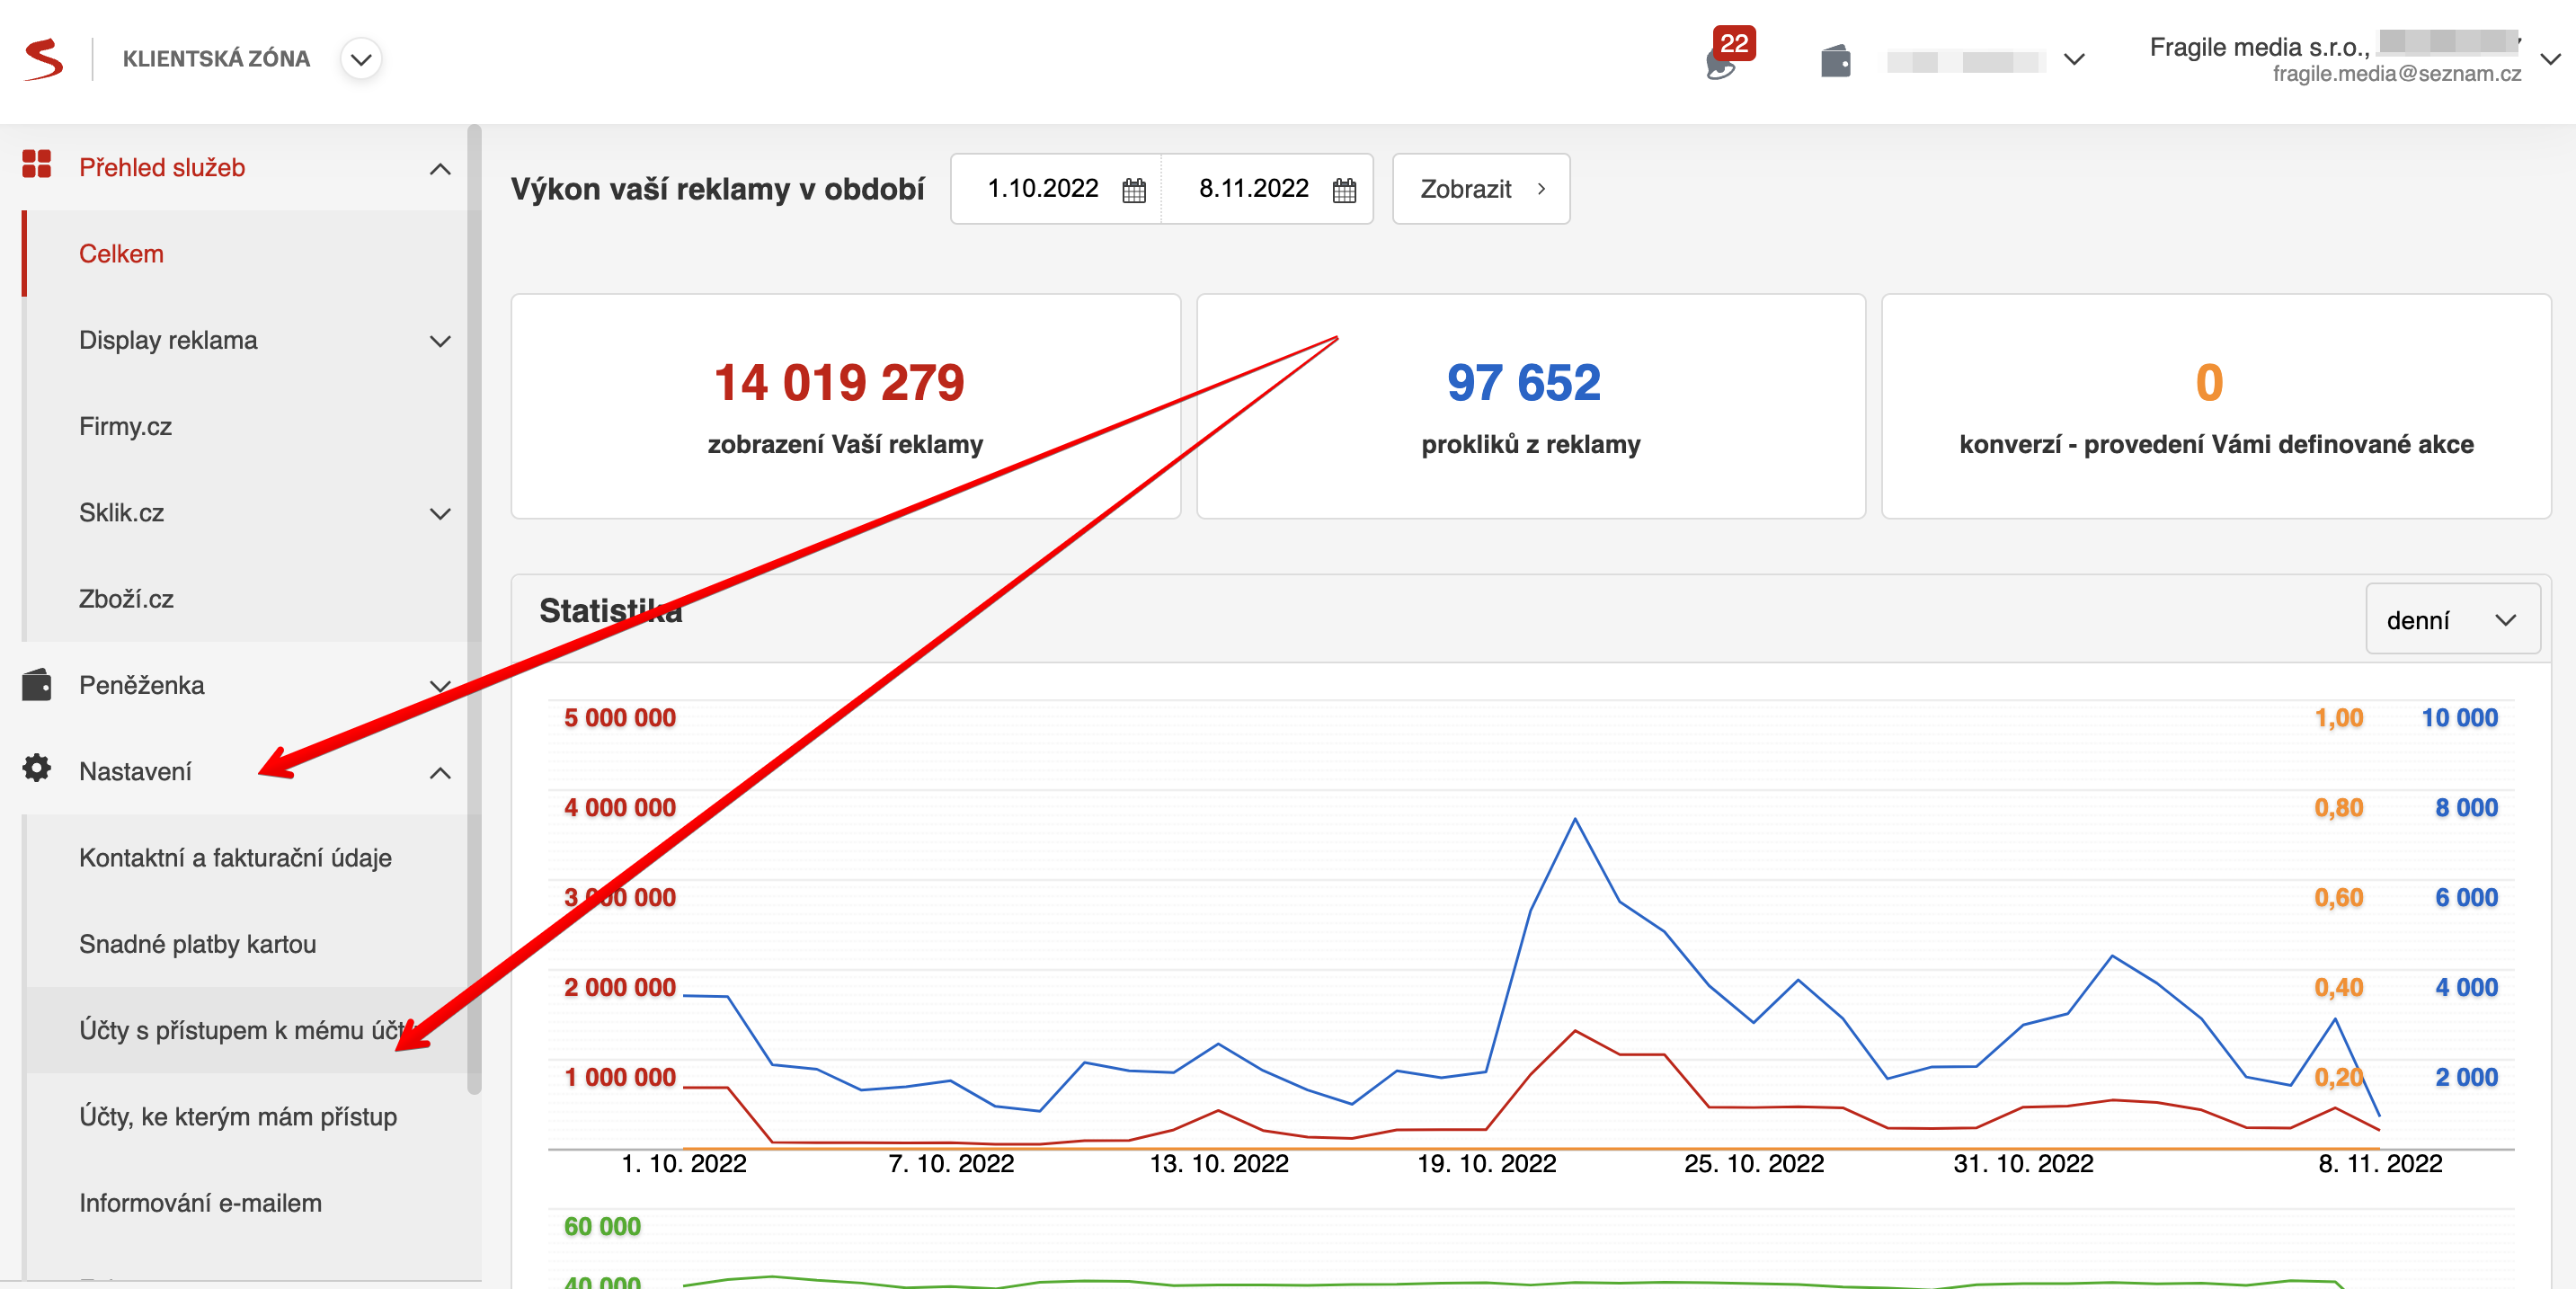
Task: Open calendar picker for end date 8.11.2022
Action: (1344, 190)
